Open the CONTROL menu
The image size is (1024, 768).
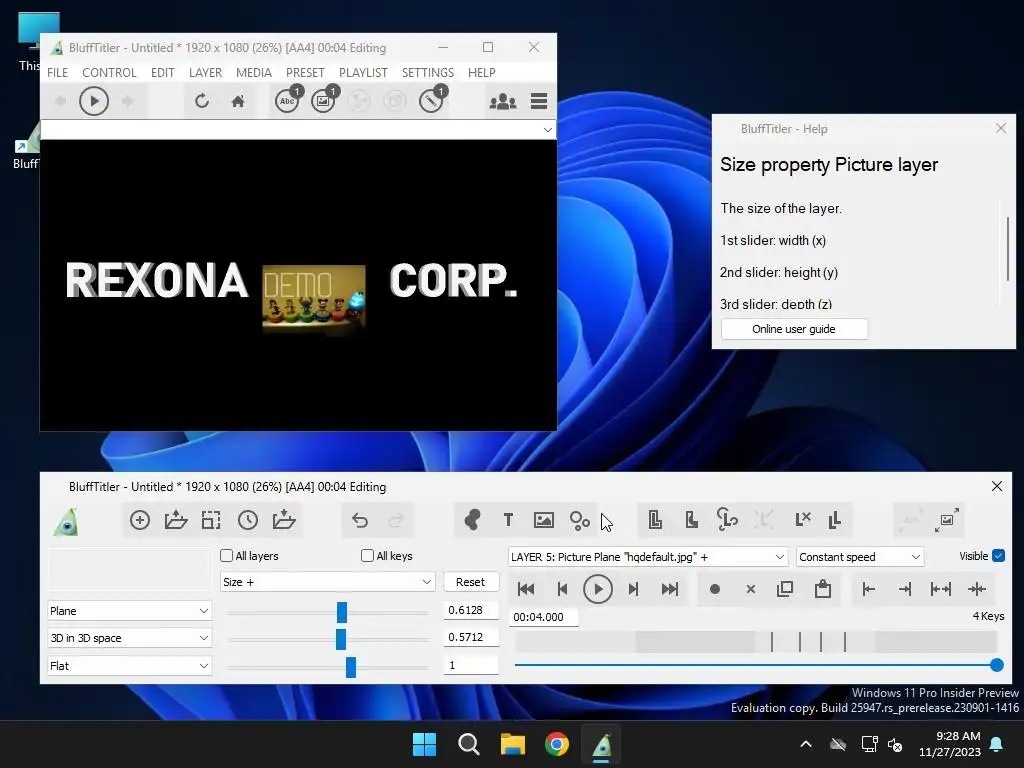tap(109, 72)
